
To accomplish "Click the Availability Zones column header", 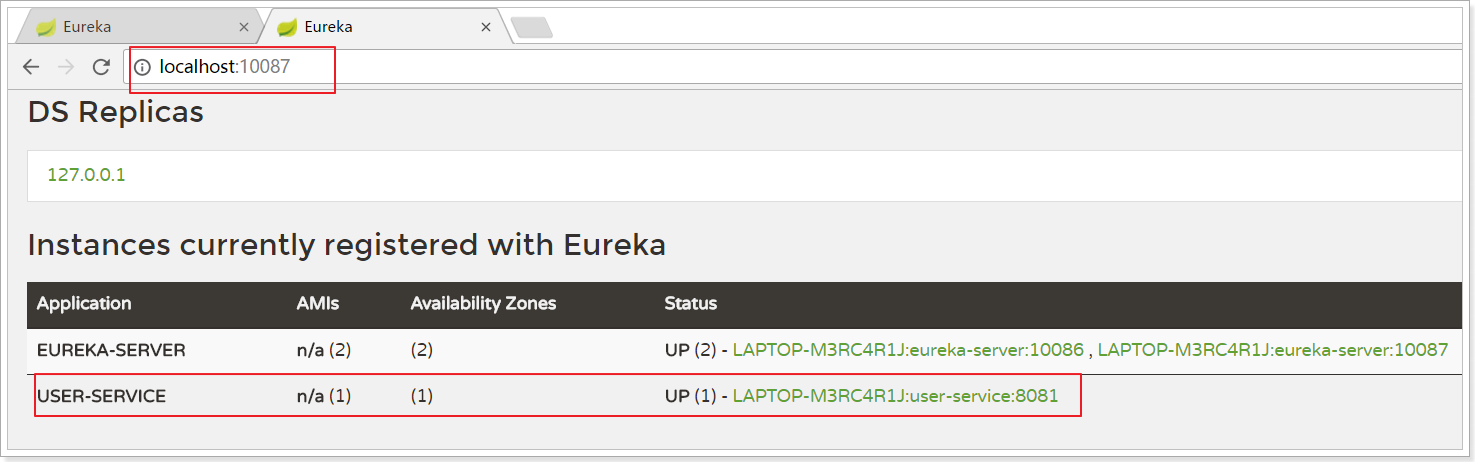I will click(483, 303).
